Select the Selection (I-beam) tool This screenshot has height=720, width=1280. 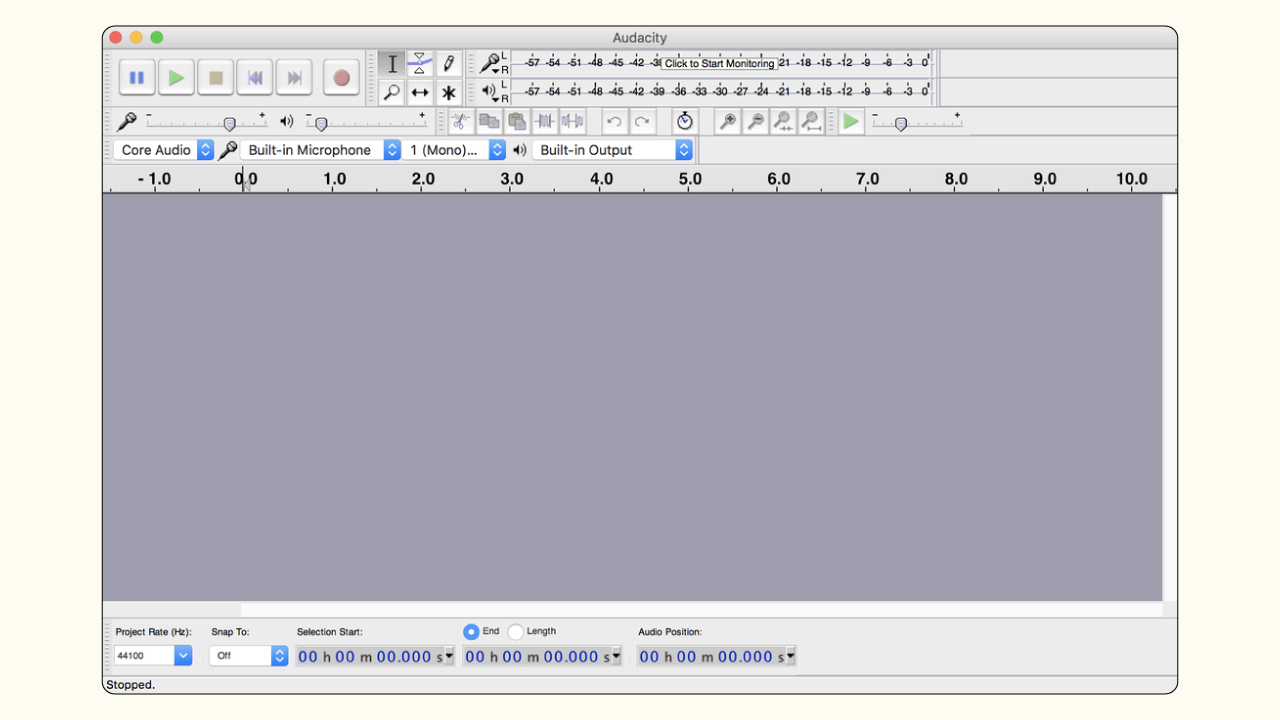pos(392,64)
